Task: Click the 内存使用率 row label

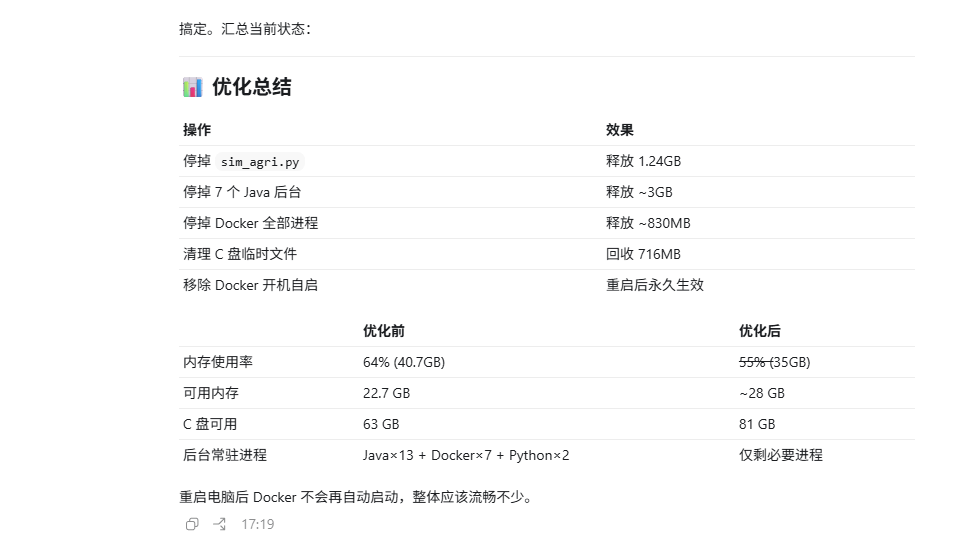Action: click(x=218, y=362)
